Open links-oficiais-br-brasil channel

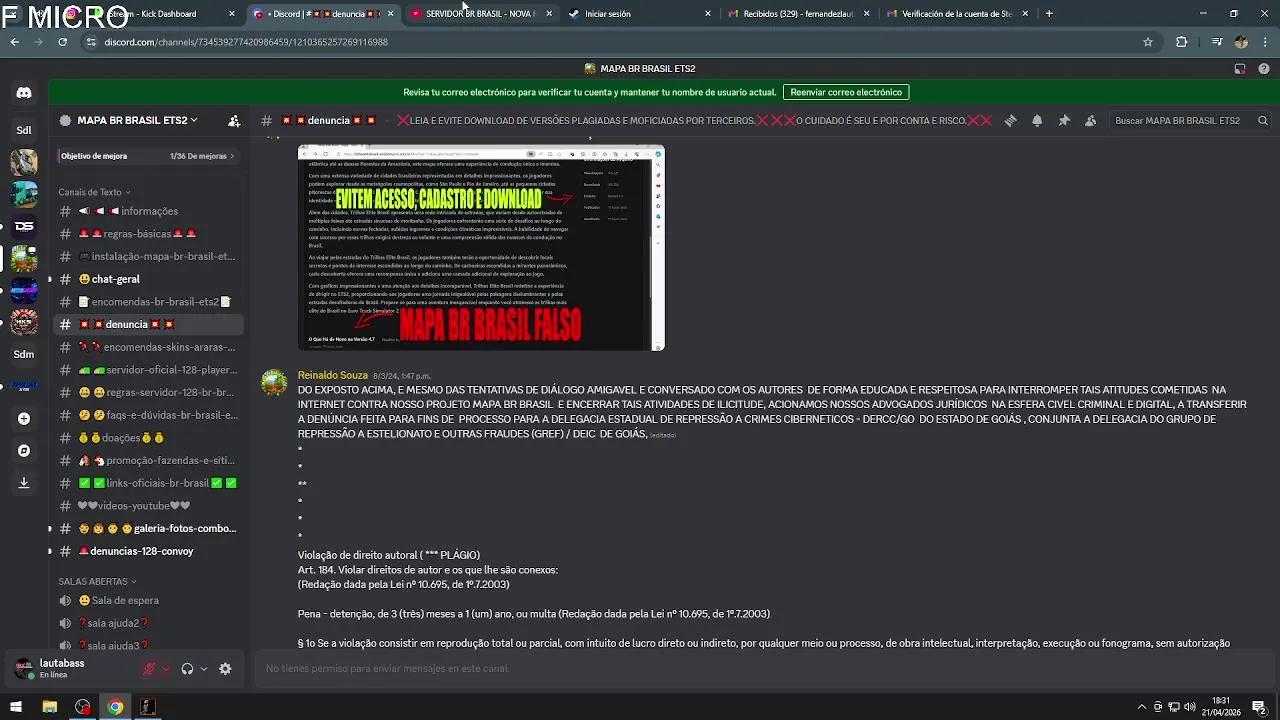148,483
